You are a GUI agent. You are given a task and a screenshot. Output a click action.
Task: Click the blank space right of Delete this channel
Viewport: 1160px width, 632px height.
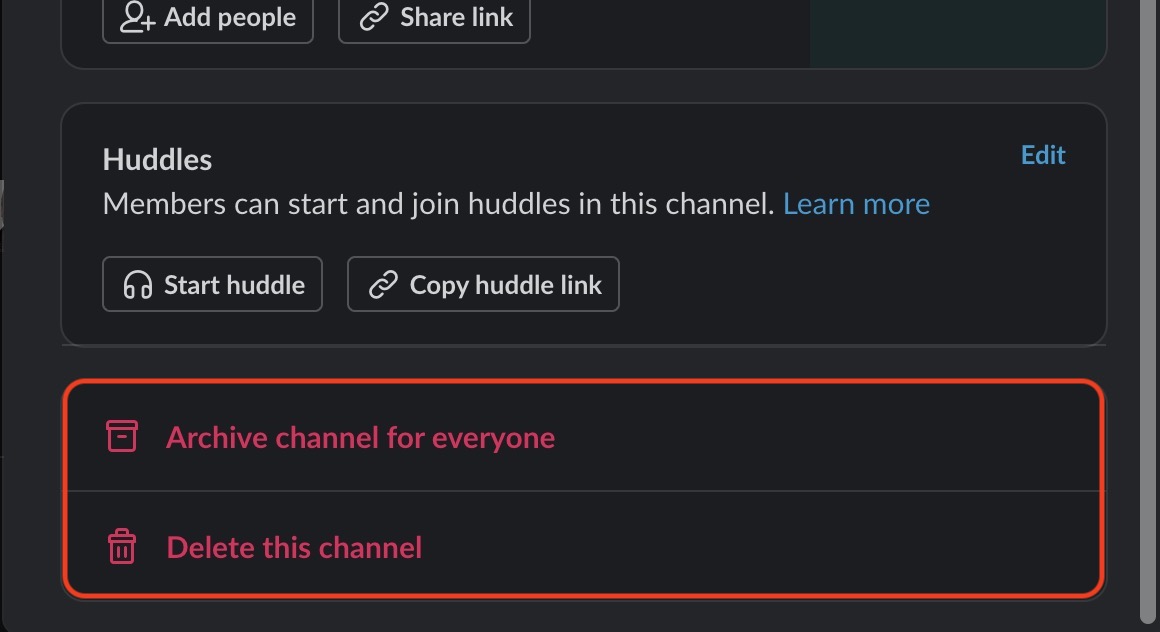(750, 547)
